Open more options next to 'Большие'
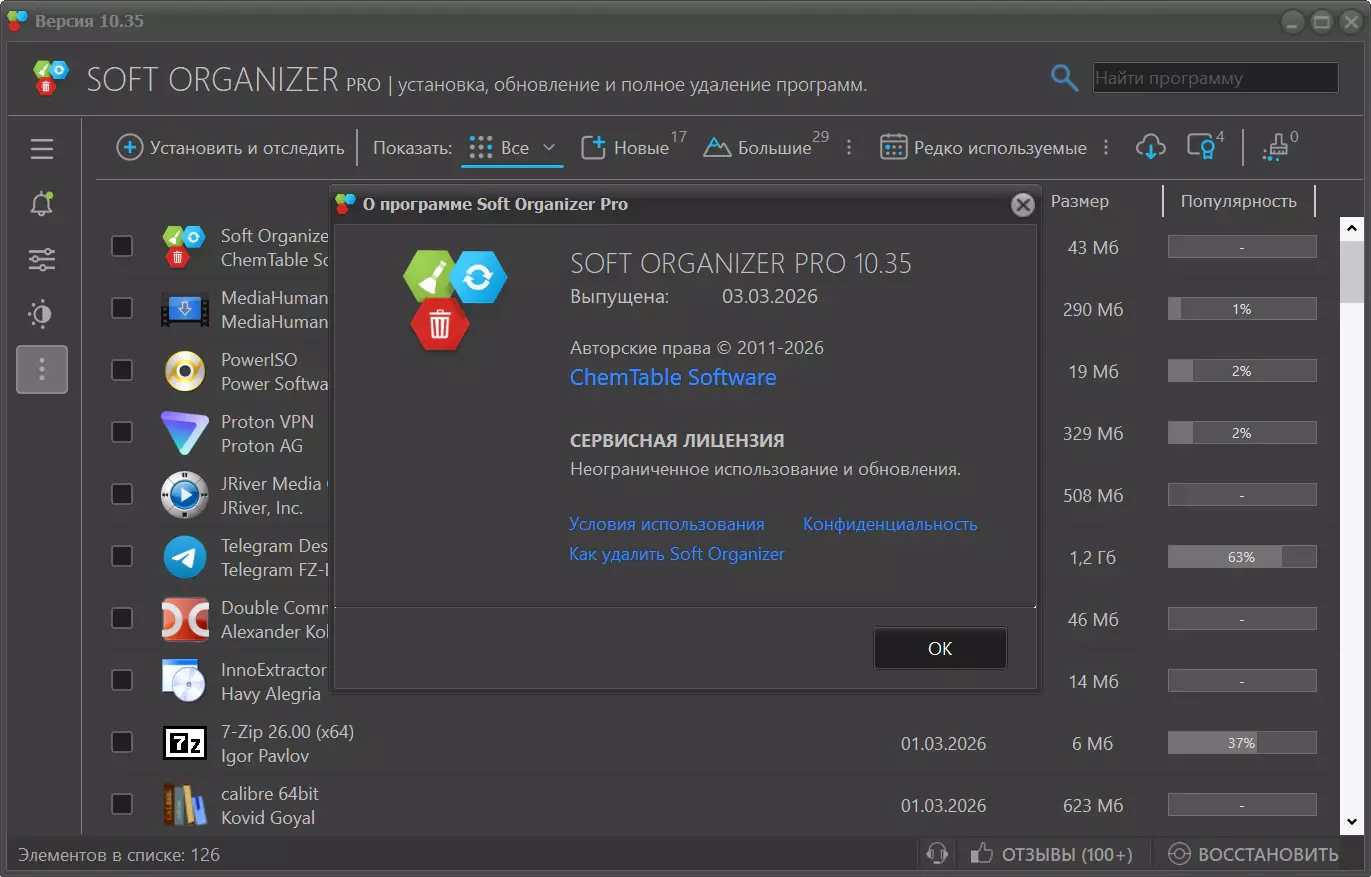This screenshot has height=877, width=1371. coord(849,148)
